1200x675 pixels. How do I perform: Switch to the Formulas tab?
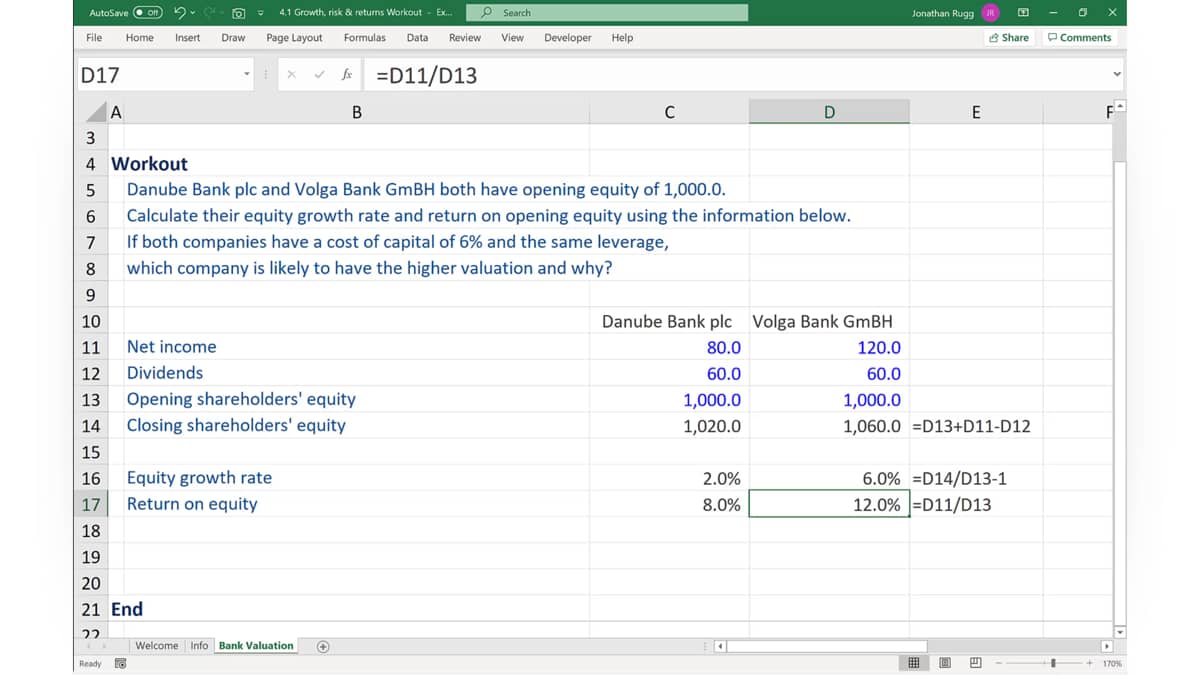pos(365,38)
